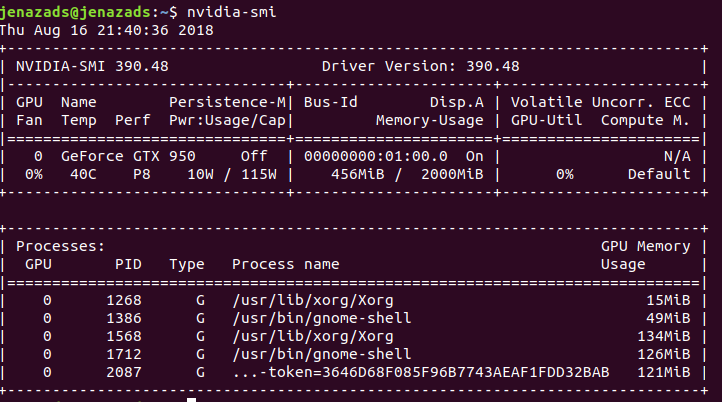Image resolution: width=722 pixels, height=402 pixels.
Task: Click the "Process name" column header
Action: click(285, 264)
